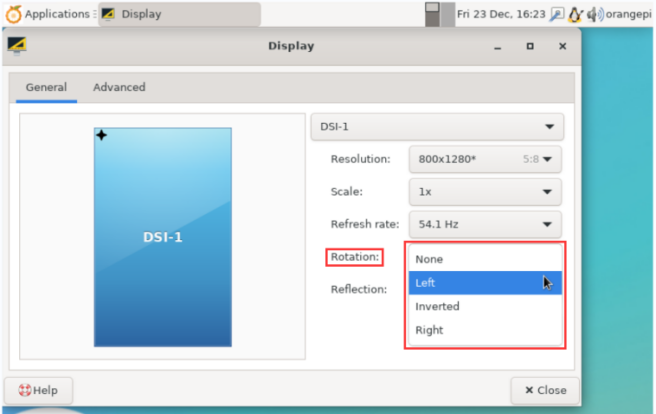Click the penguin tray icon
Viewport: 656px width, 414px height.
click(x=575, y=15)
